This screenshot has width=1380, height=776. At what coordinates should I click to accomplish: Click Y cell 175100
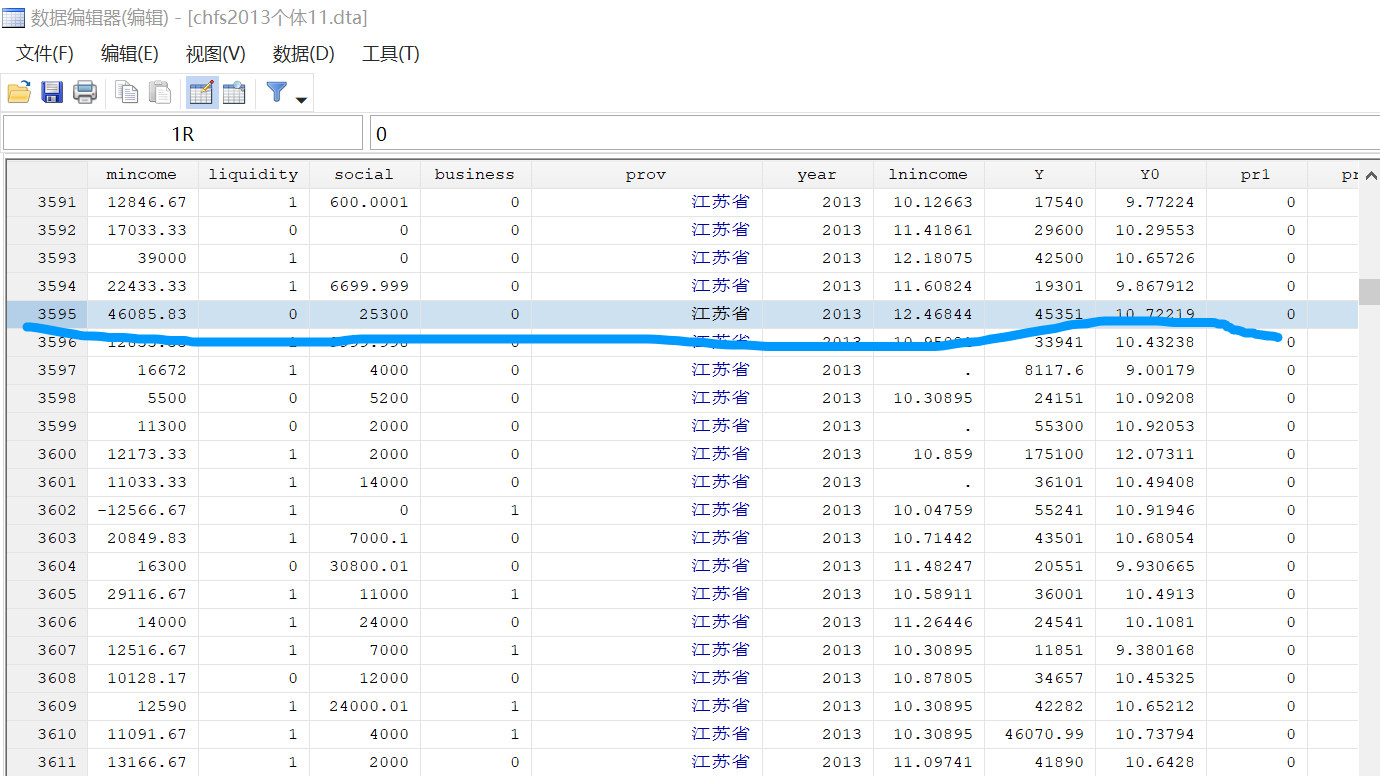pos(1039,454)
